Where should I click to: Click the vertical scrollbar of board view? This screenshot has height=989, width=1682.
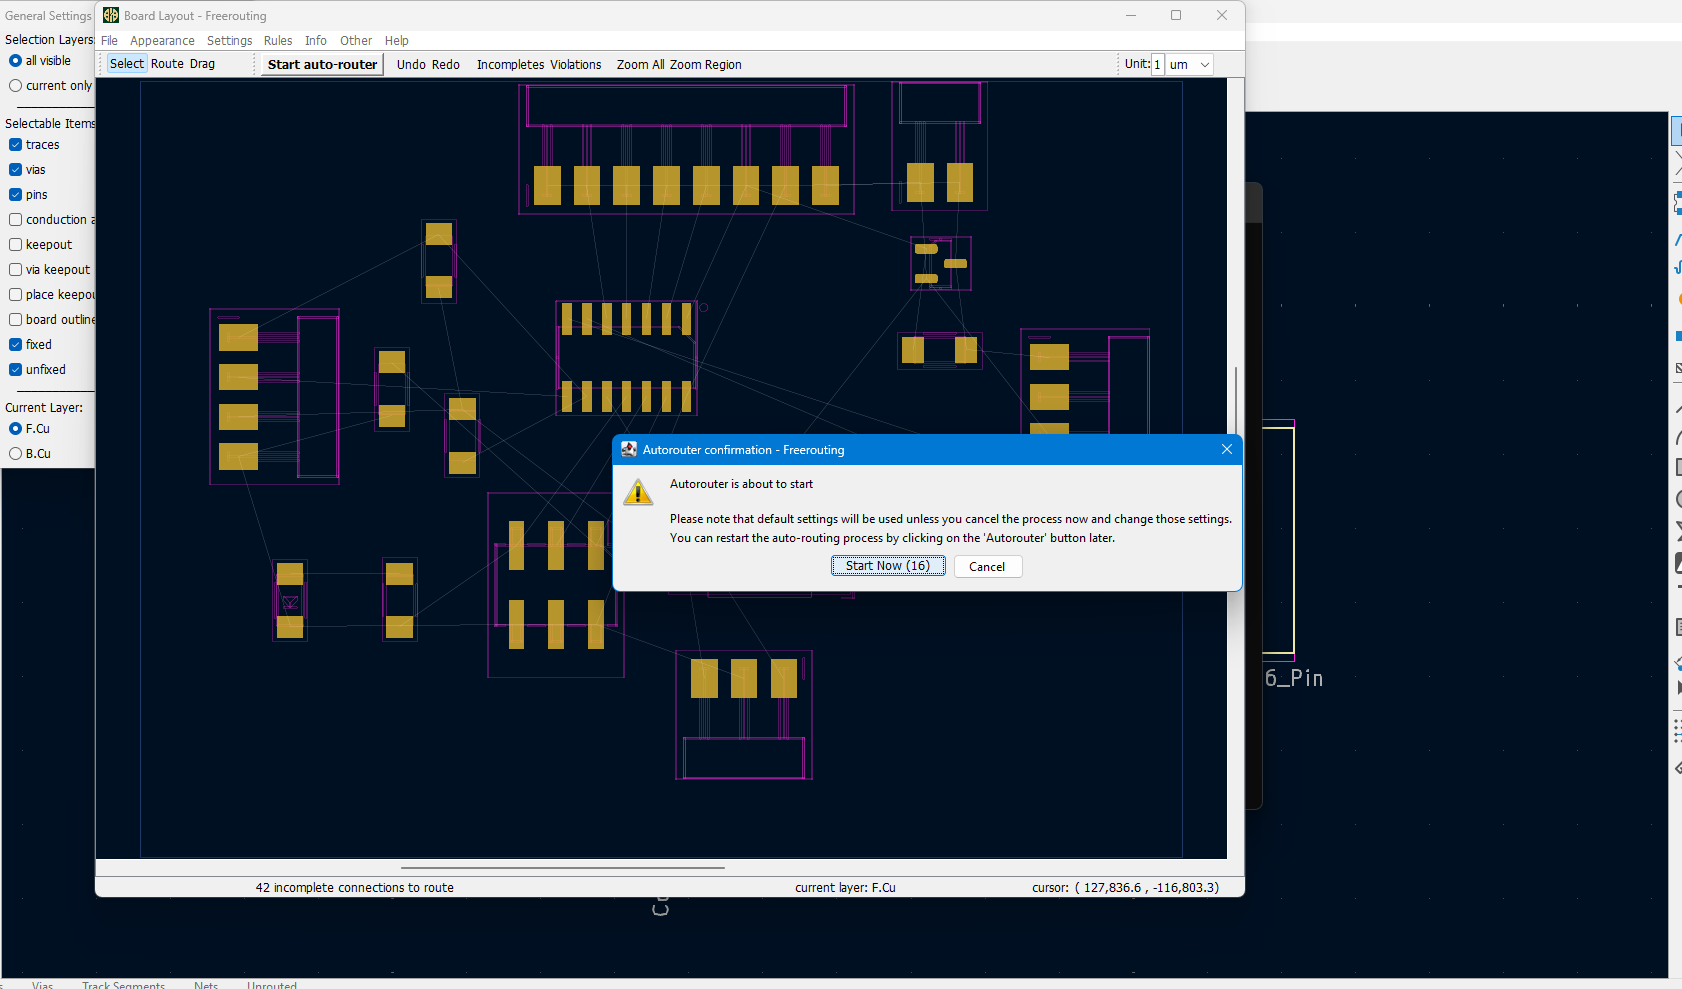point(1236,400)
